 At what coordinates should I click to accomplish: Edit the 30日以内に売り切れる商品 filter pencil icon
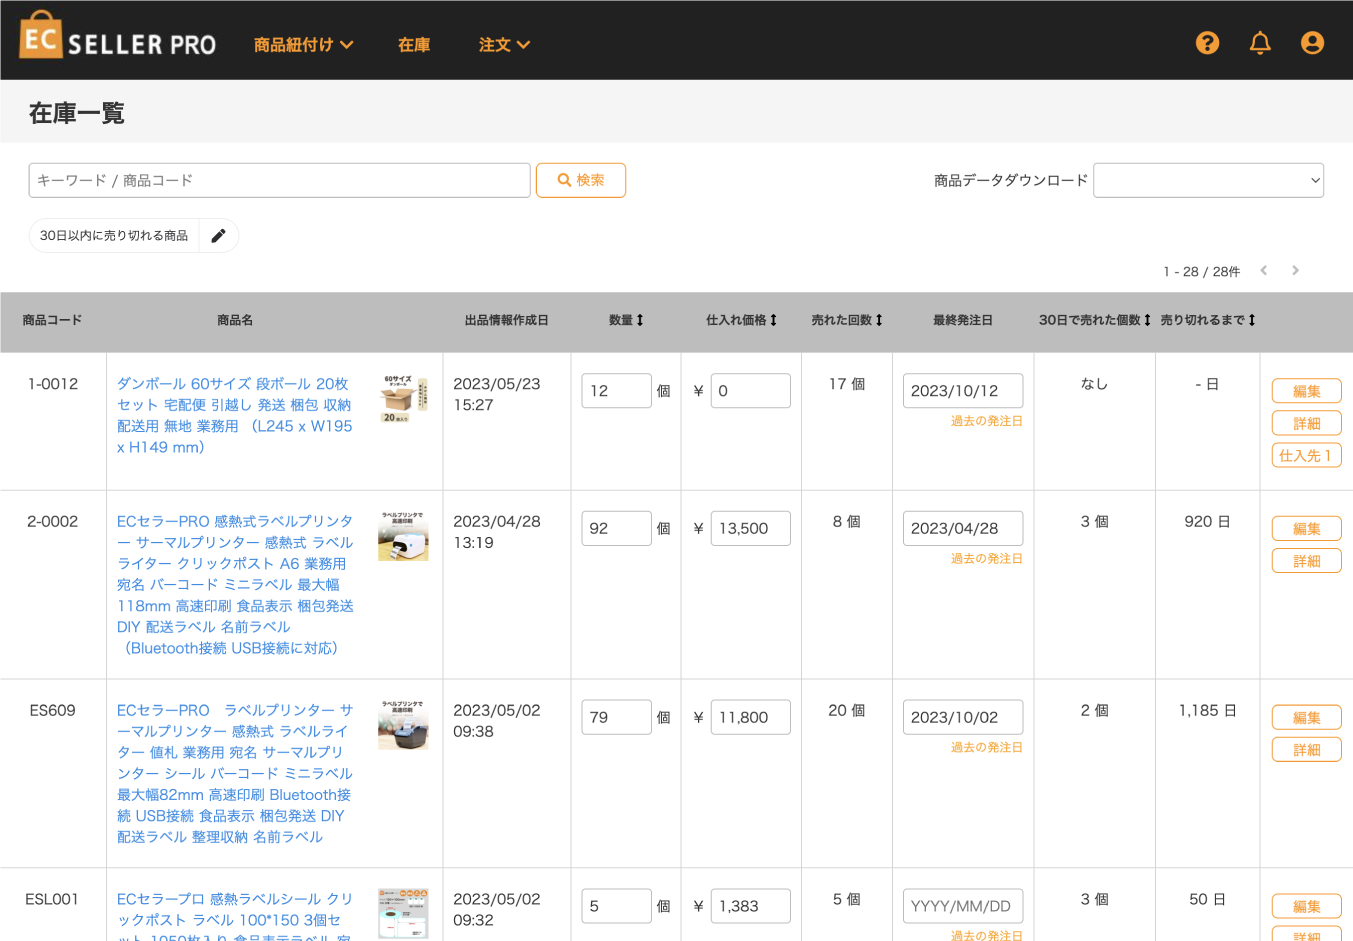coord(218,236)
